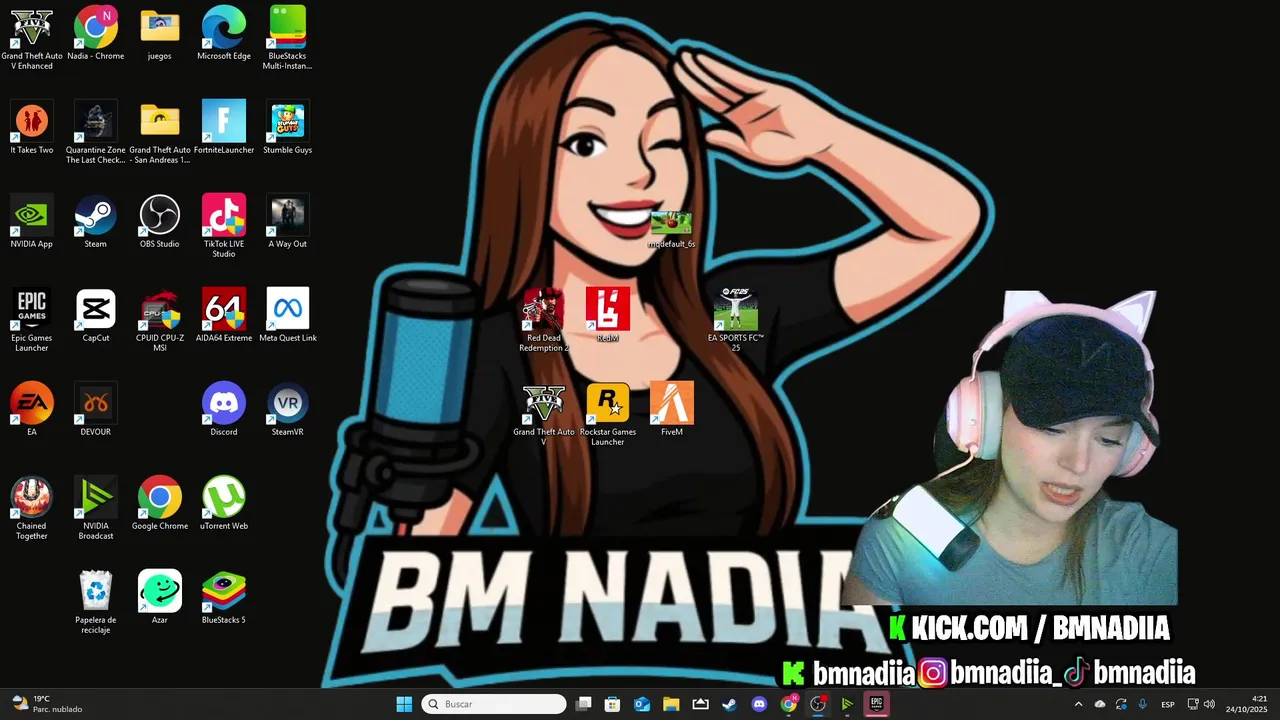This screenshot has height=720, width=1280.
Task: Open the juegos folder
Action: [160, 35]
